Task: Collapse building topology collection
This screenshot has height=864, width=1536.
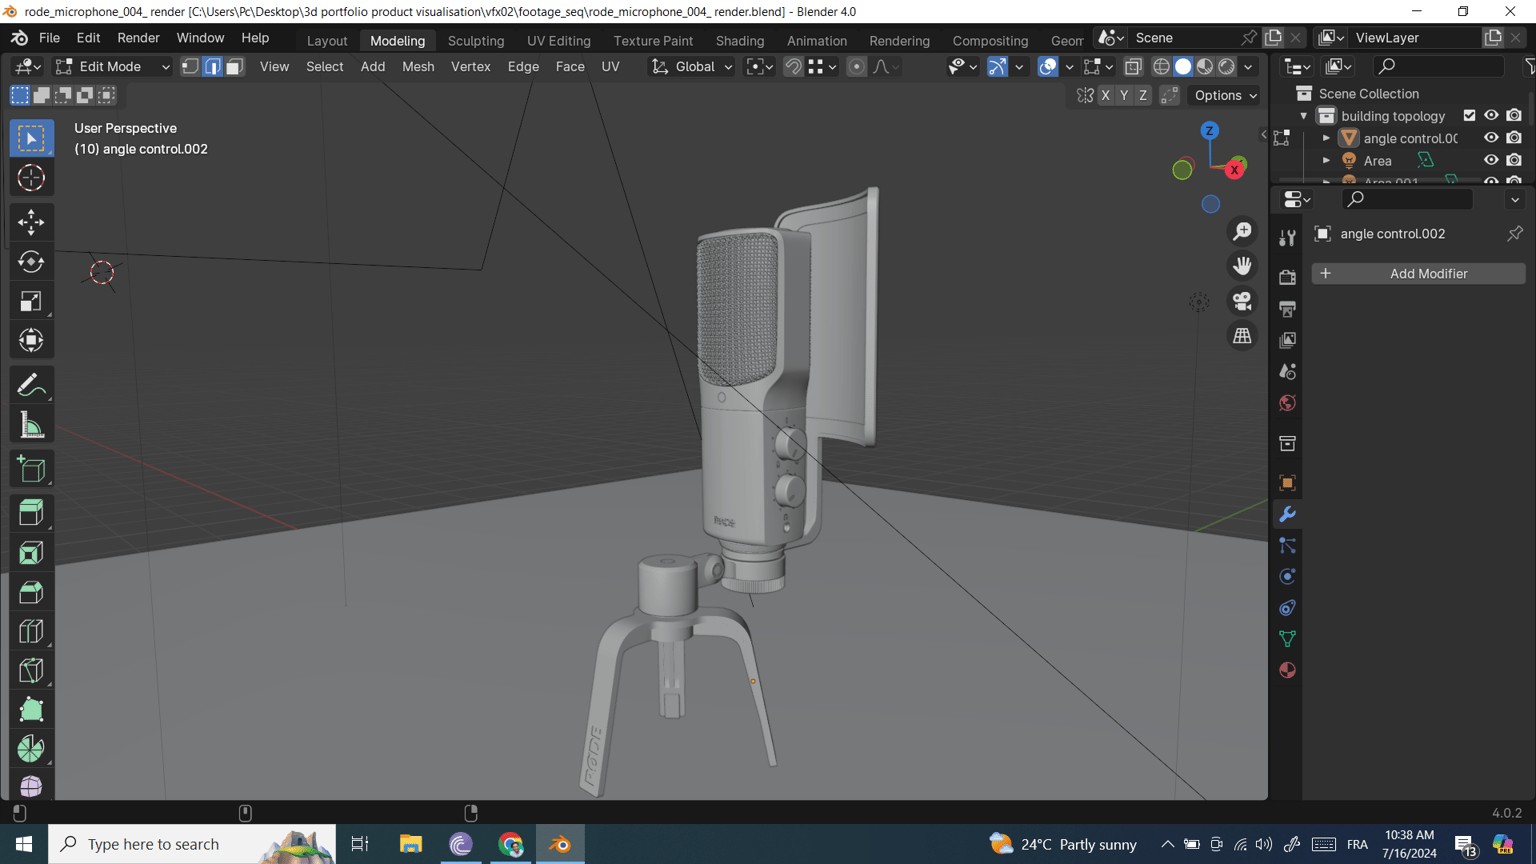Action: point(1304,116)
